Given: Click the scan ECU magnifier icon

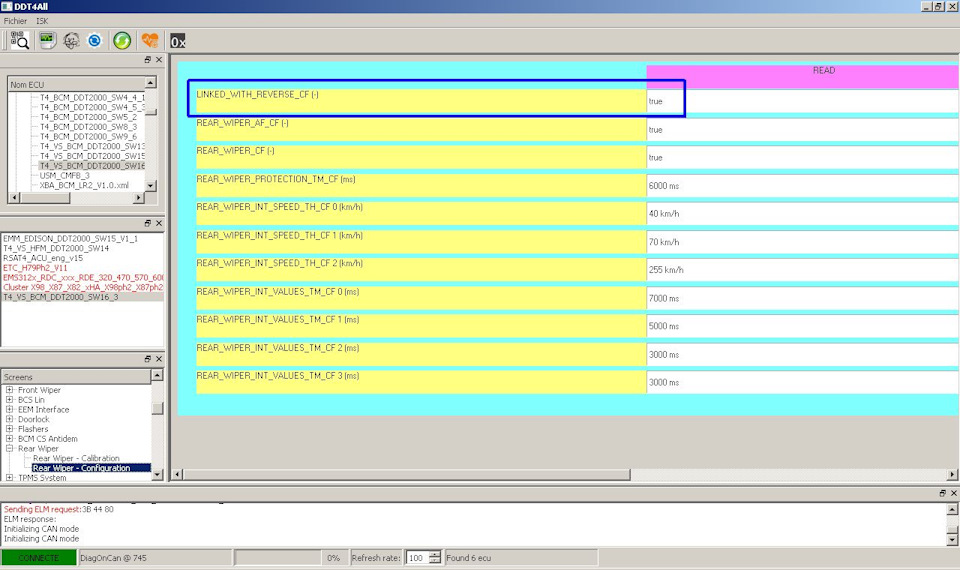Looking at the screenshot, I should (x=20, y=41).
